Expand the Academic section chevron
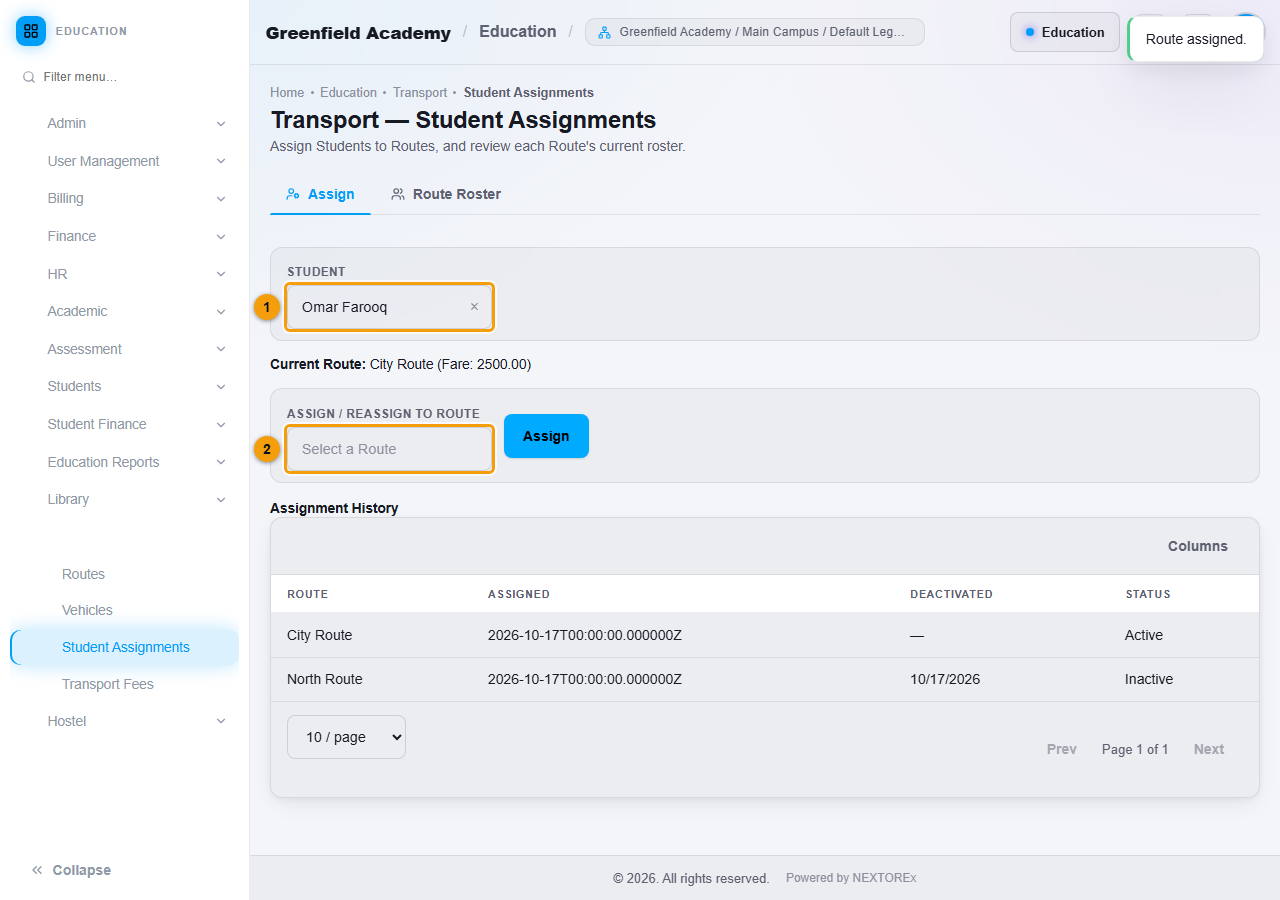The width and height of the screenshot is (1280, 900). click(x=221, y=312)
